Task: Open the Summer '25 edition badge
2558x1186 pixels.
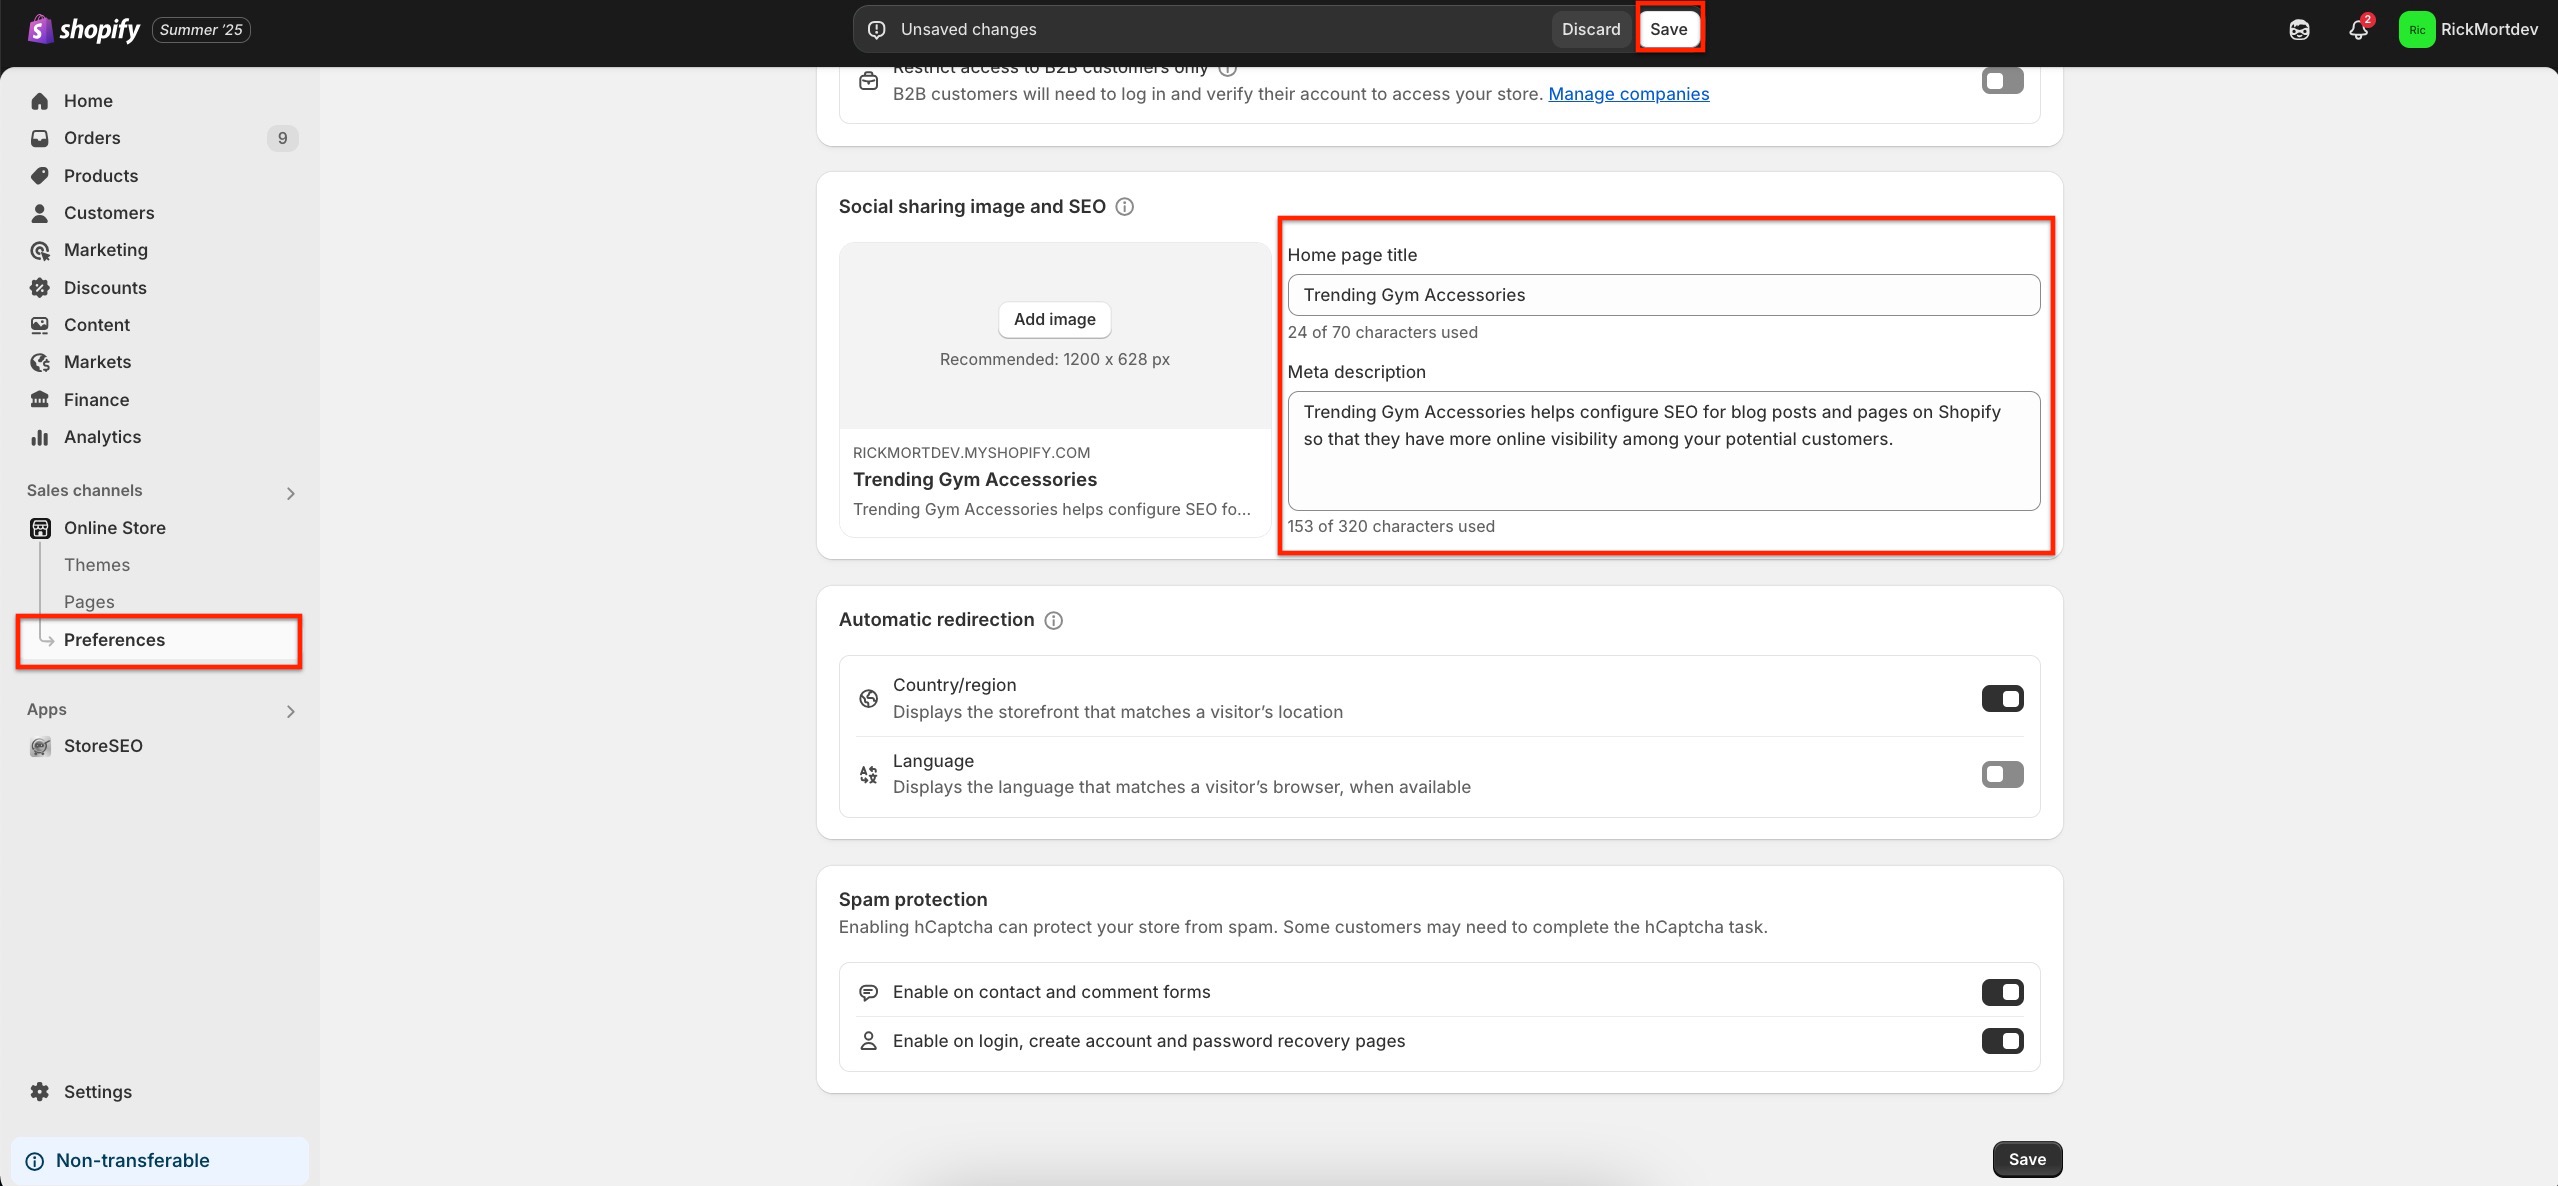Action: pyautogui.click(x=201, y=29)
